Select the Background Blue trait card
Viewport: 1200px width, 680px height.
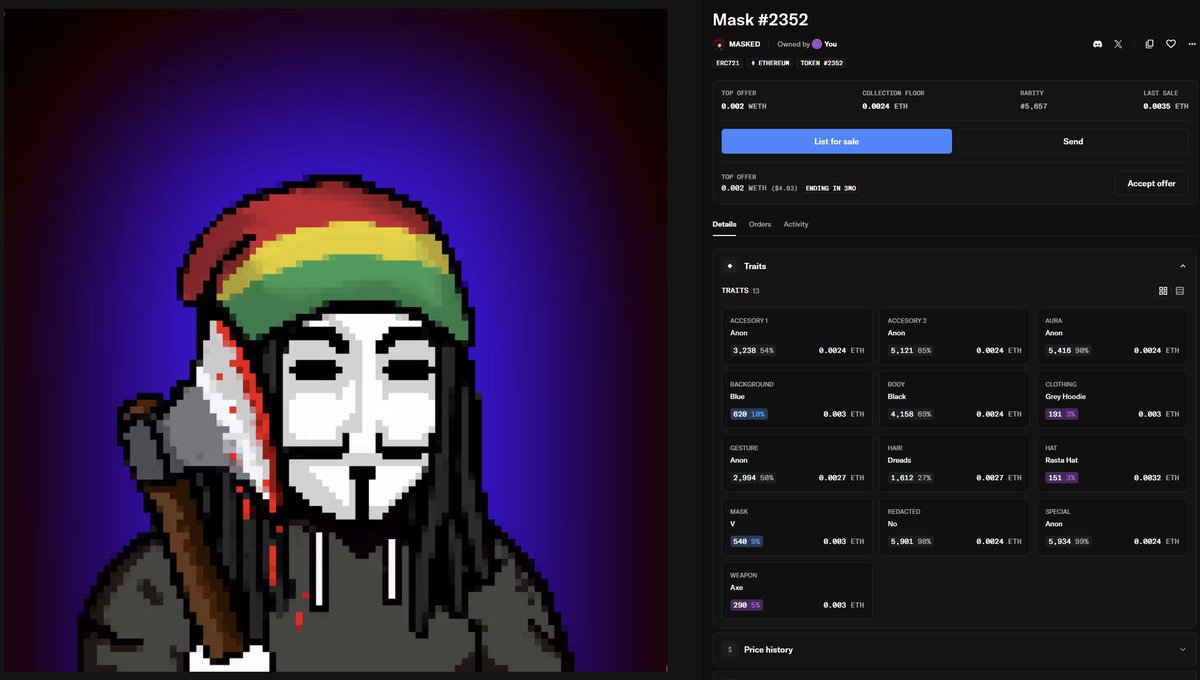(x=797, y=400)
